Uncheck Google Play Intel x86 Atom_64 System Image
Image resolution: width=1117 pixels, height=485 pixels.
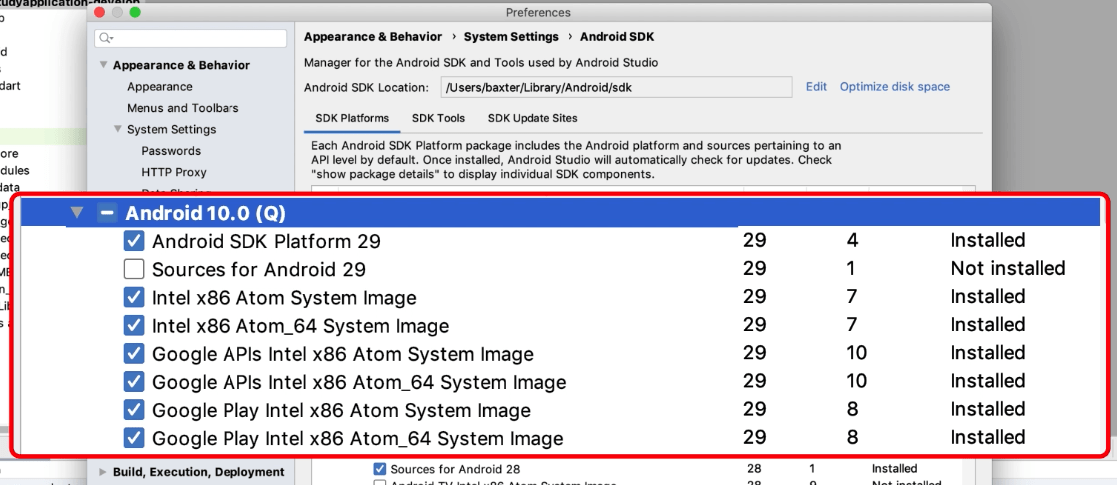[x=133, y=438]
